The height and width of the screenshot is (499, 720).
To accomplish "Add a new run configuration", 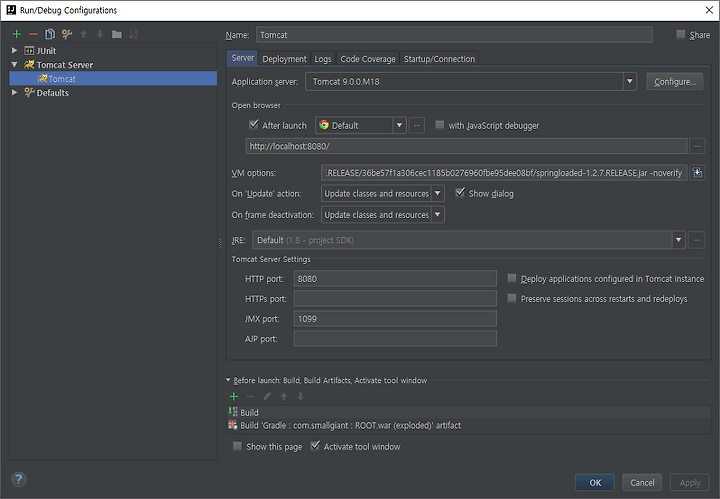I will [17, 34].
